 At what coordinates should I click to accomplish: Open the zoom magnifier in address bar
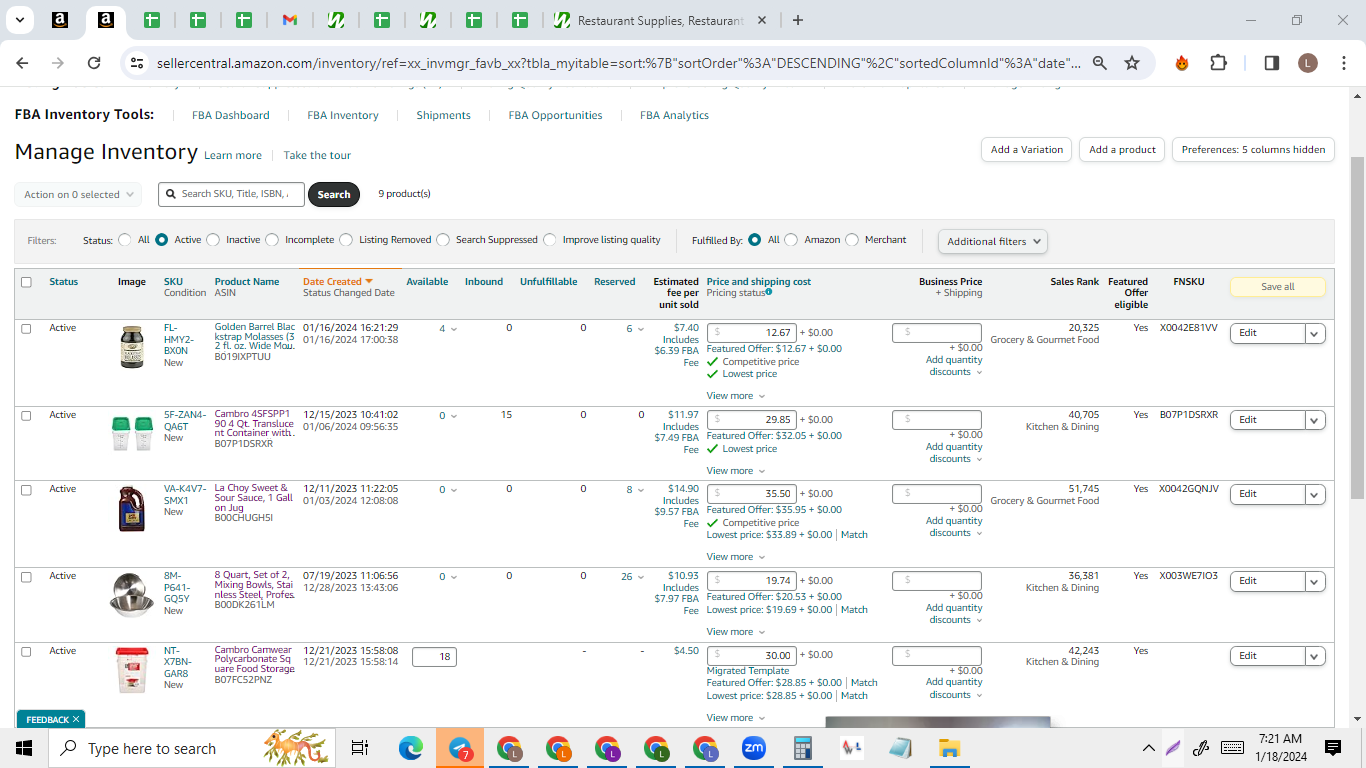click(1100, 63)
